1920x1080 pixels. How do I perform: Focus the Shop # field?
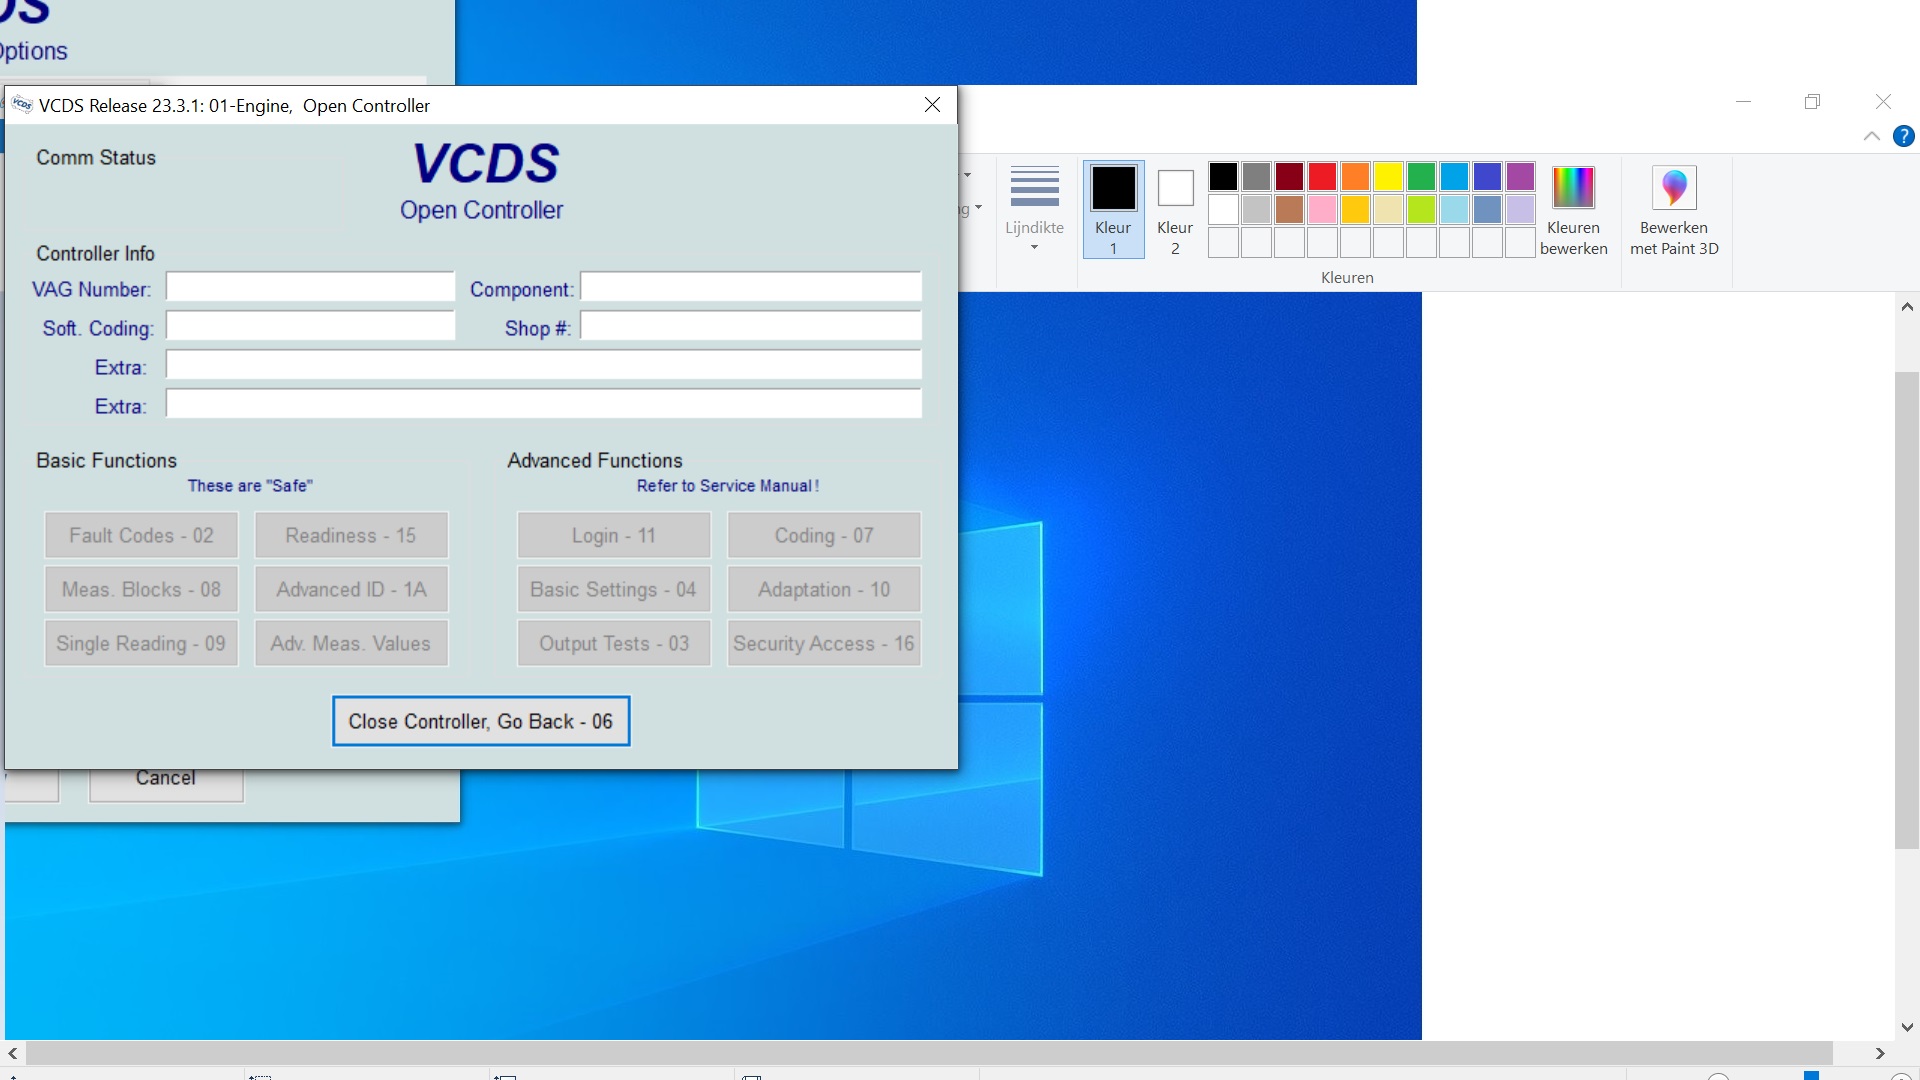(x=751, y=326)
